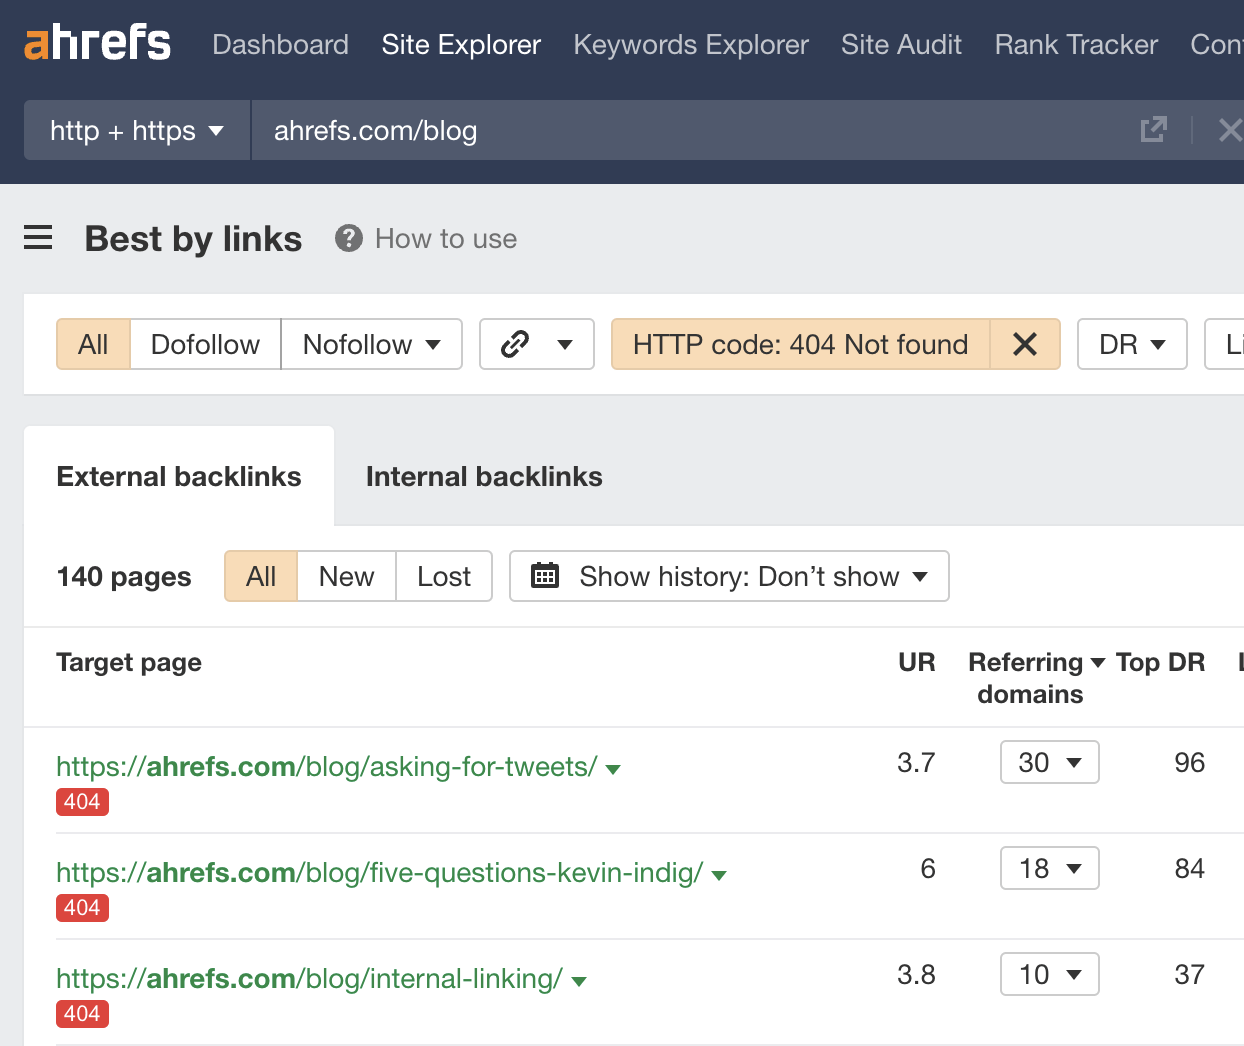
Task: Switch backlinks view to New
Action: point(346,576)
